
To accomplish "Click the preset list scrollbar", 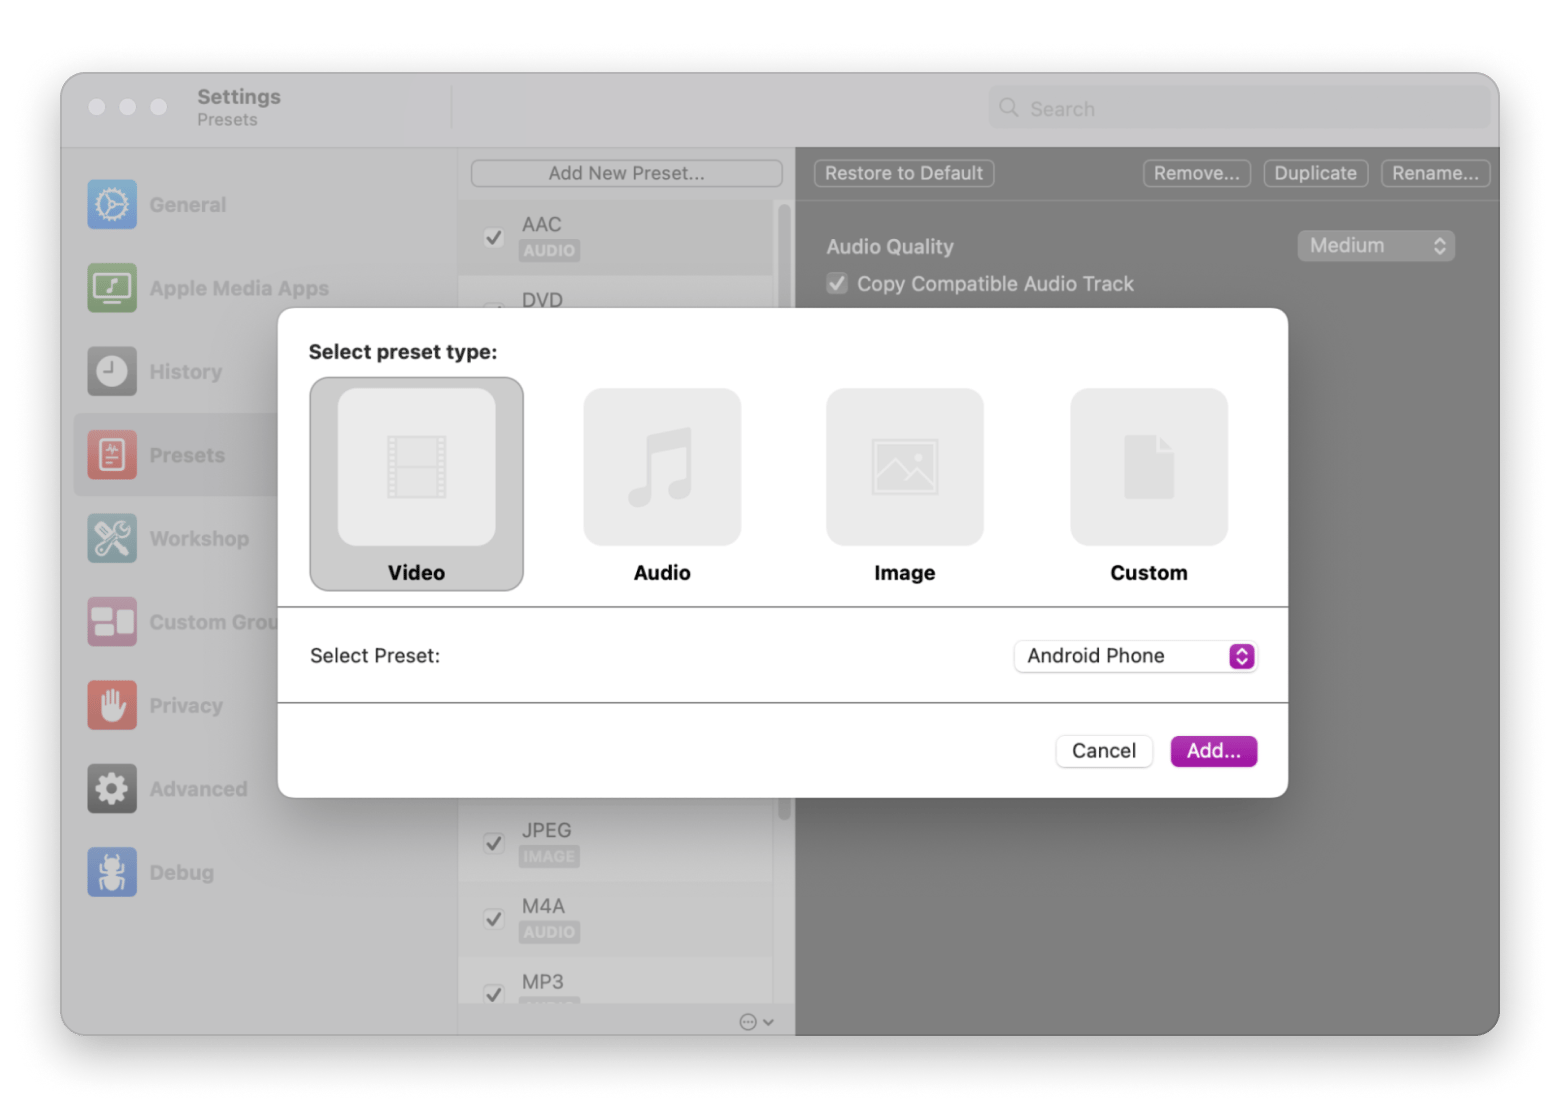I will [x=784, y=250].
